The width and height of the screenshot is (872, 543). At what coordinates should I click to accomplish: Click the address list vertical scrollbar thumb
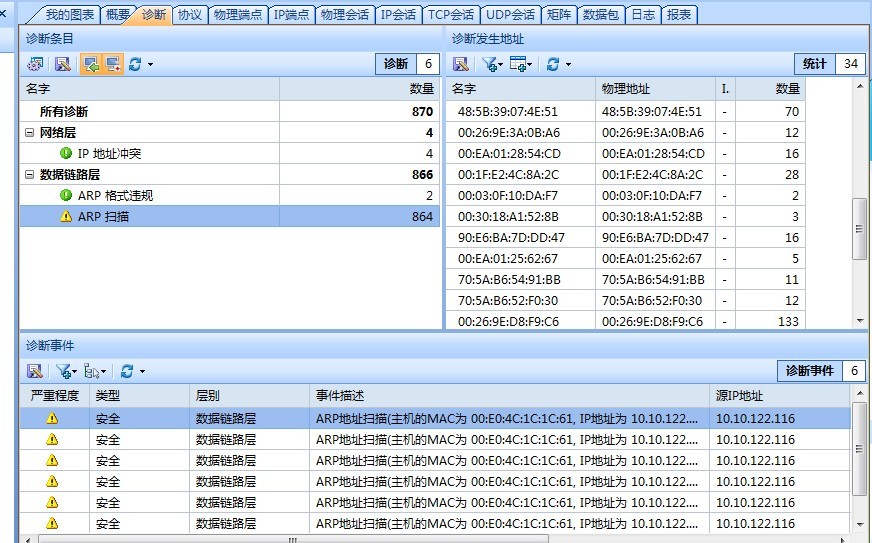(x=859, y=230)
